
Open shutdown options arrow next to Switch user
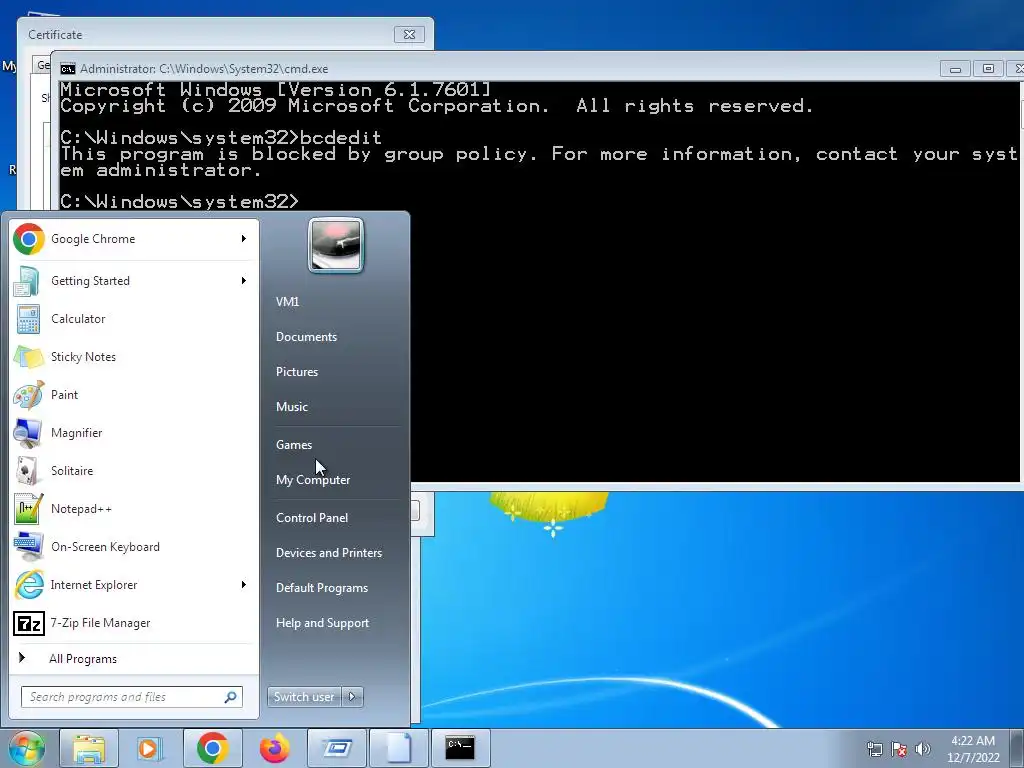click(353, 697)
